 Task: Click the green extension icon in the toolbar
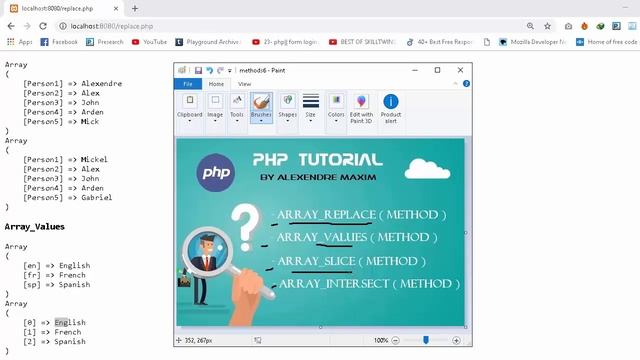pos(600,26)
